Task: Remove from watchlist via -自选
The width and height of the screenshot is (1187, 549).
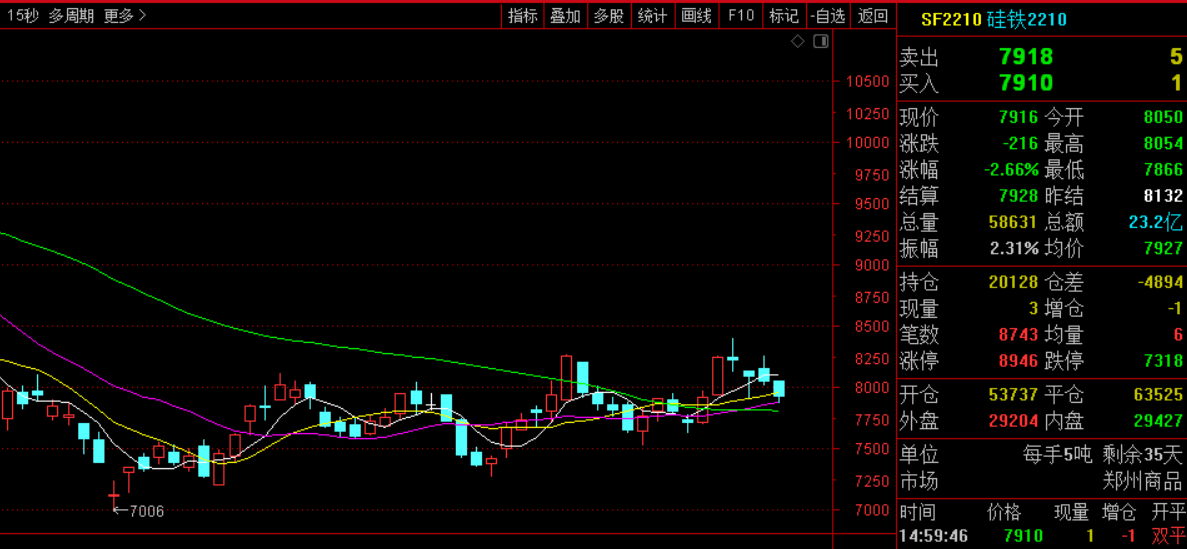Action: 828,15
